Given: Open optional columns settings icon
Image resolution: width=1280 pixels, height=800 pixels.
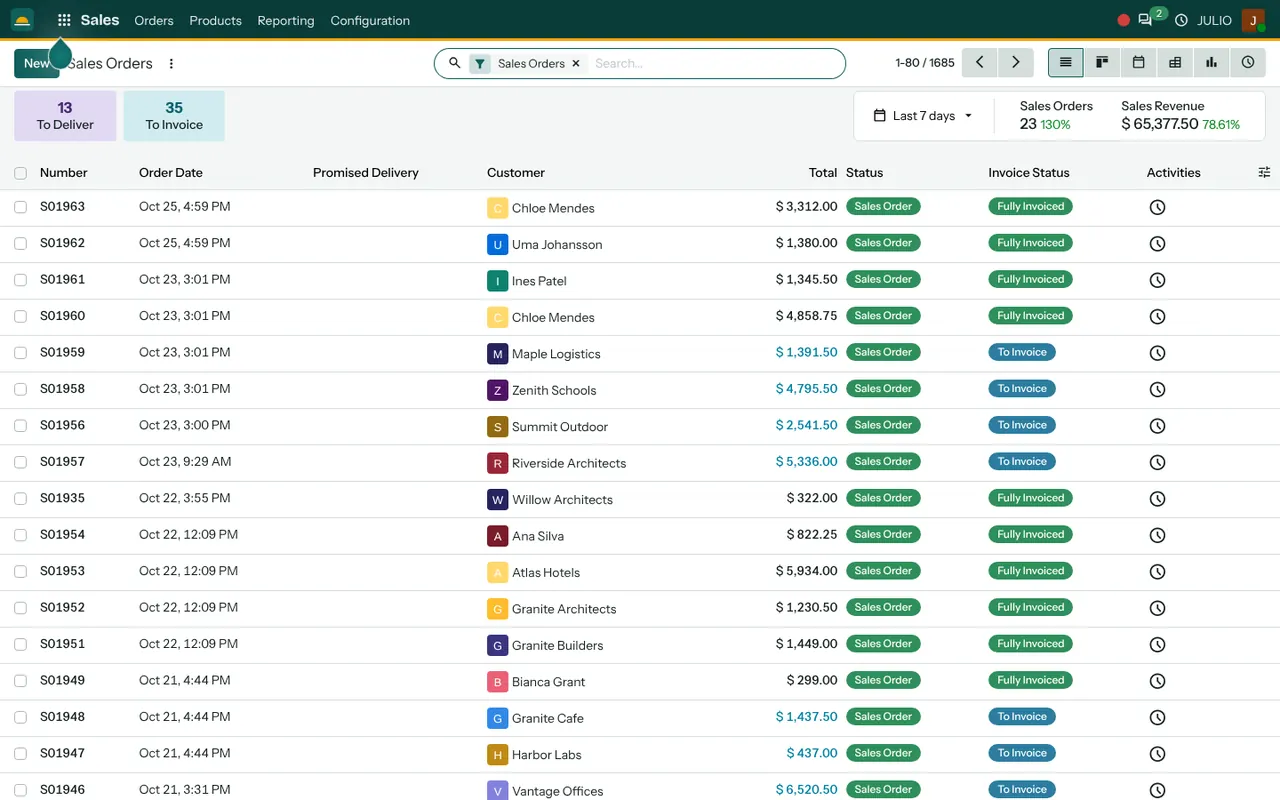Looking at the screenshot, I should [1264, 173].
